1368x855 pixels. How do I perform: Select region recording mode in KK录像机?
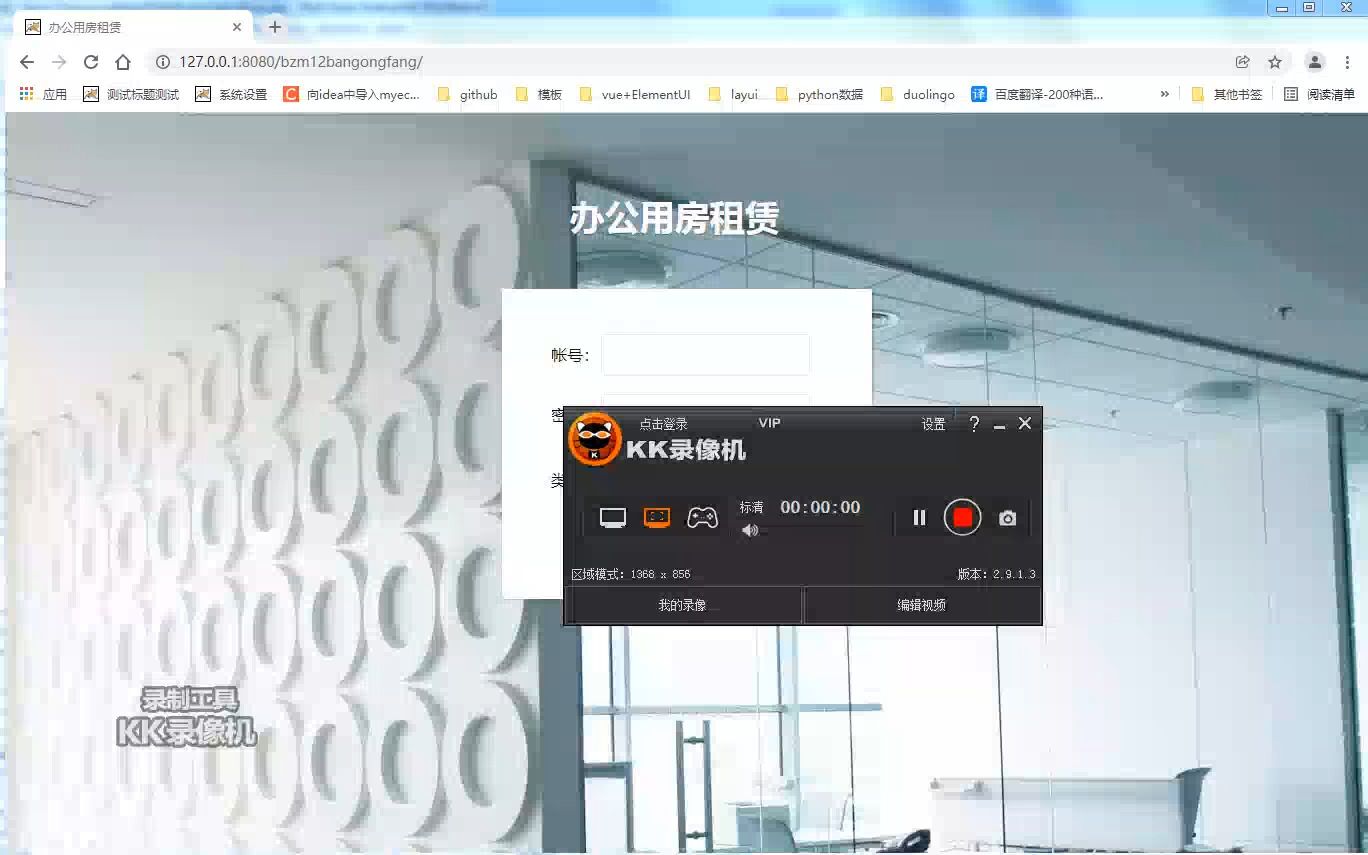tap(657, 517)
